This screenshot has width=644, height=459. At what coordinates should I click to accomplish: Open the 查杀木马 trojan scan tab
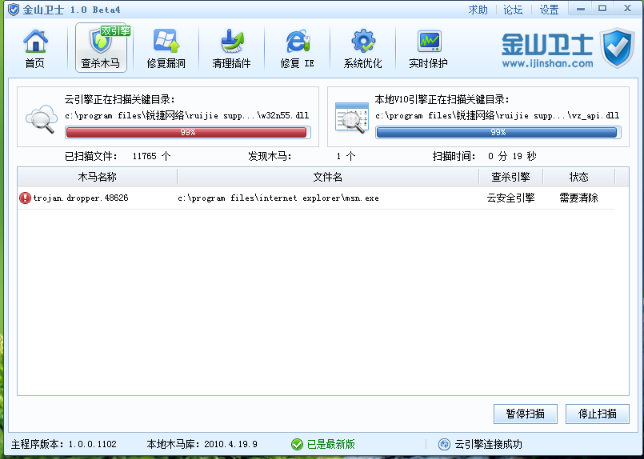tap(101, 48)
